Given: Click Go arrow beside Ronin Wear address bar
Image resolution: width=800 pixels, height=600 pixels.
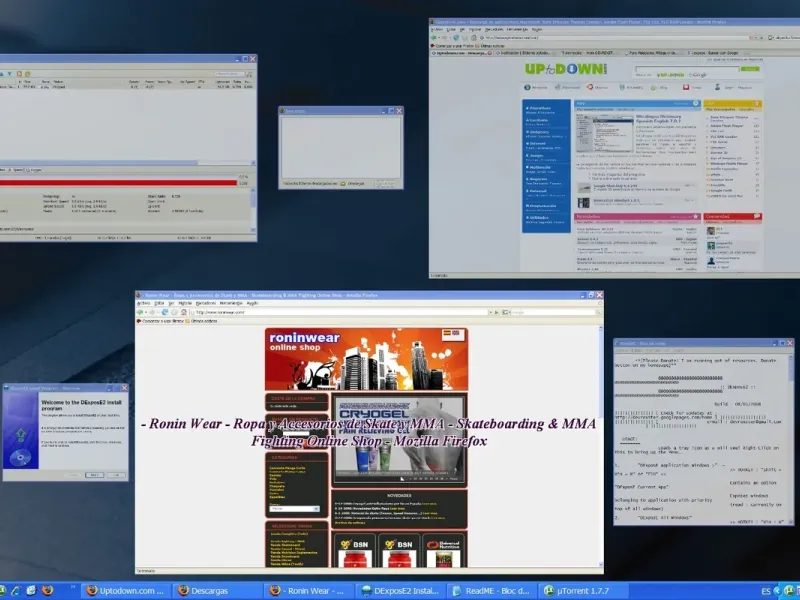Looking at the screenshot, I should point(497,312).
